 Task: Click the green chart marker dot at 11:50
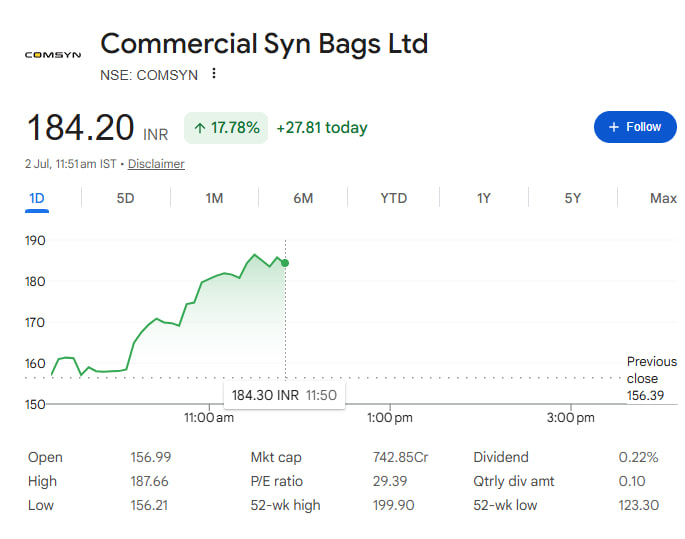pos(285,263)
